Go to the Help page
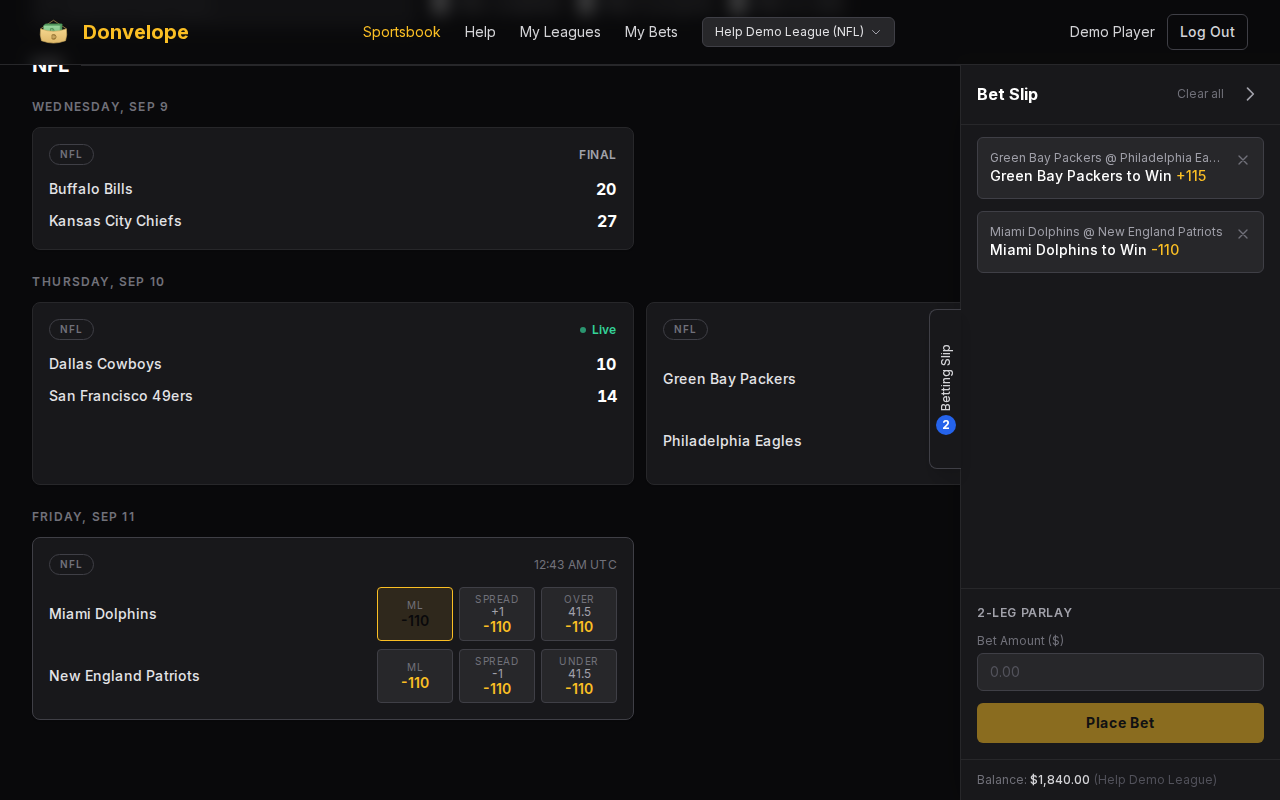The height and width of the screenshot is (800, 1280). 480,32
